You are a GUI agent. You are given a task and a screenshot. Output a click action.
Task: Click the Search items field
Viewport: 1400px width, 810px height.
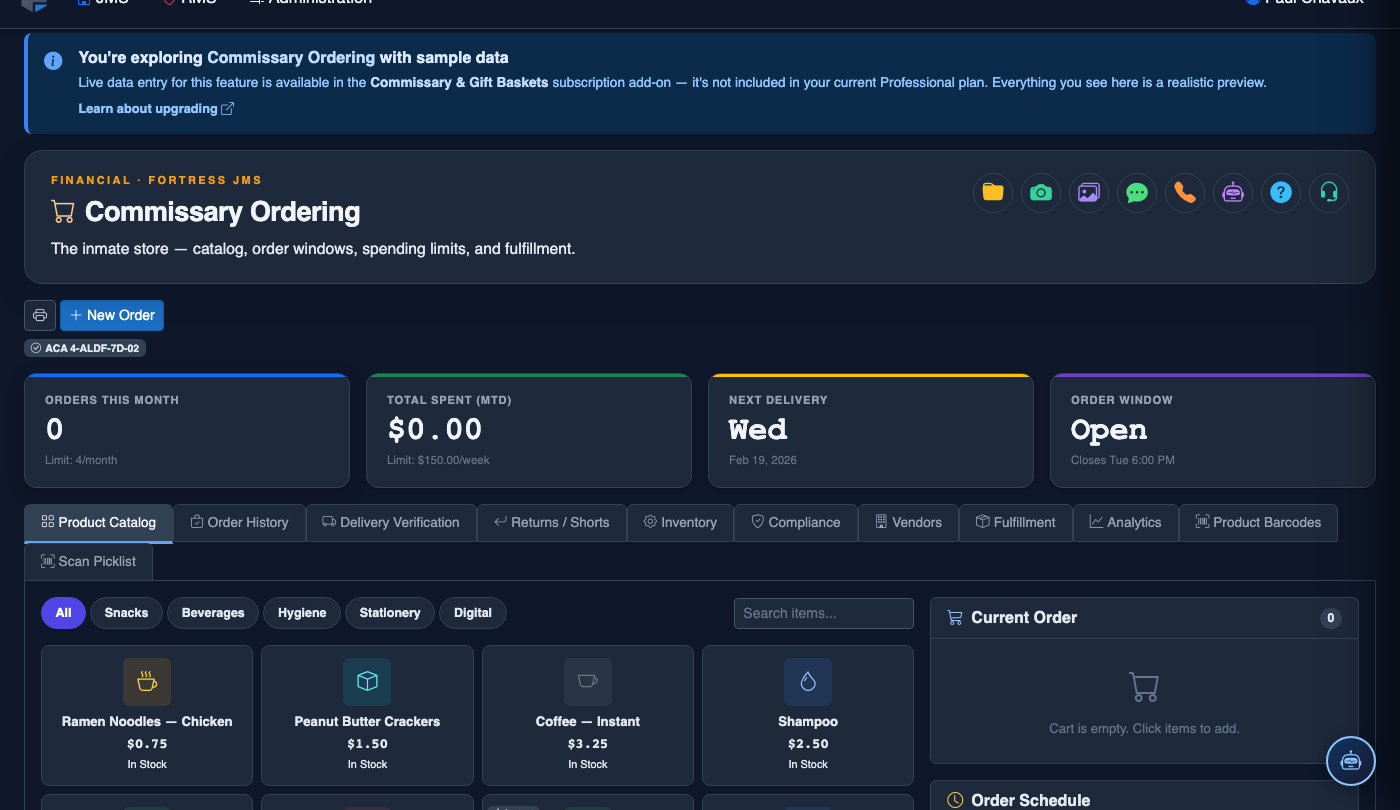pos(824,613)
